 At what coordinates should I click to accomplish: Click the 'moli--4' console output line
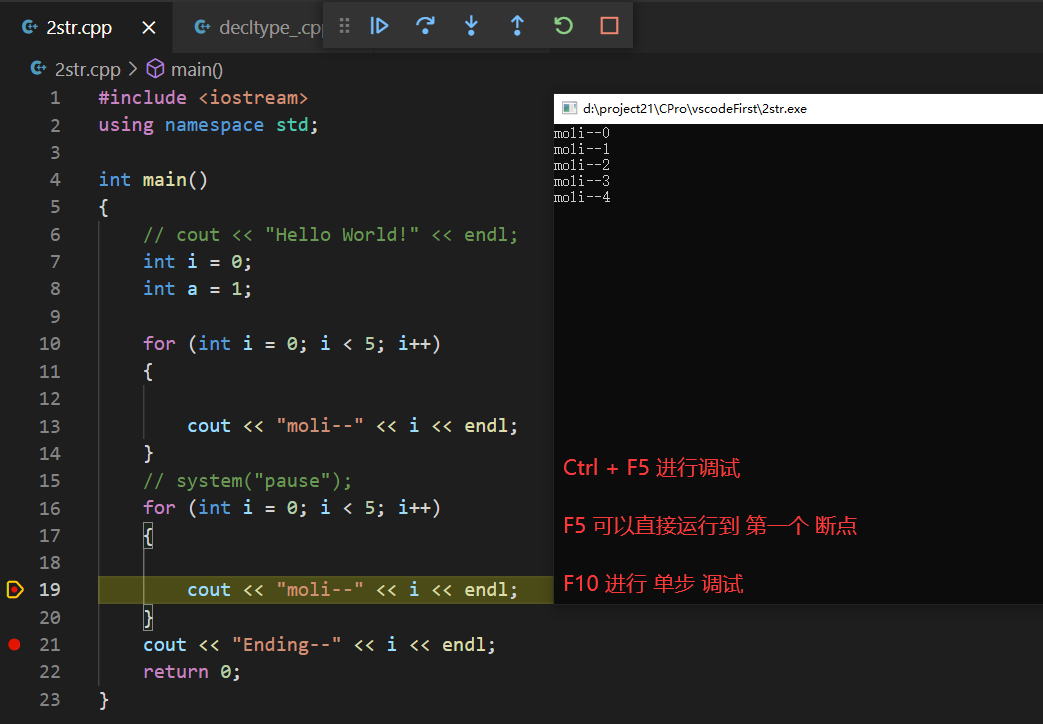point(582,197)
